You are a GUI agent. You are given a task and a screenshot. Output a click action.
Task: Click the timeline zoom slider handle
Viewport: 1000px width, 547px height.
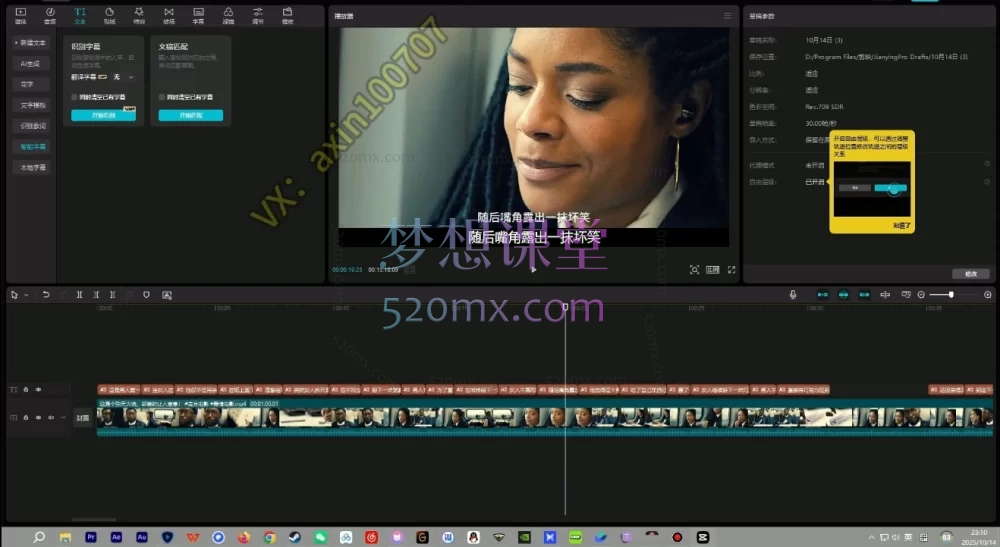pos(950,295)
